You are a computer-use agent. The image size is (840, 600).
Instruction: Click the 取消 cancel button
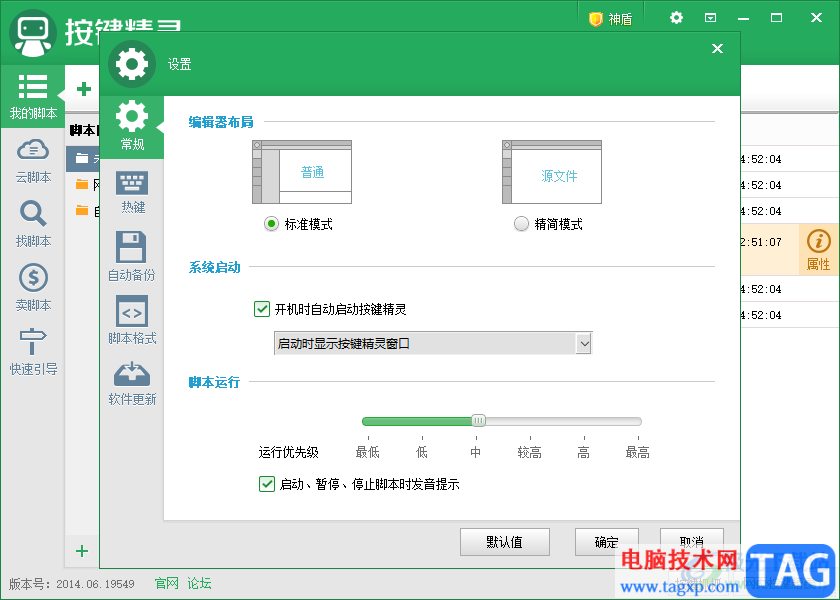pos(692,542)
